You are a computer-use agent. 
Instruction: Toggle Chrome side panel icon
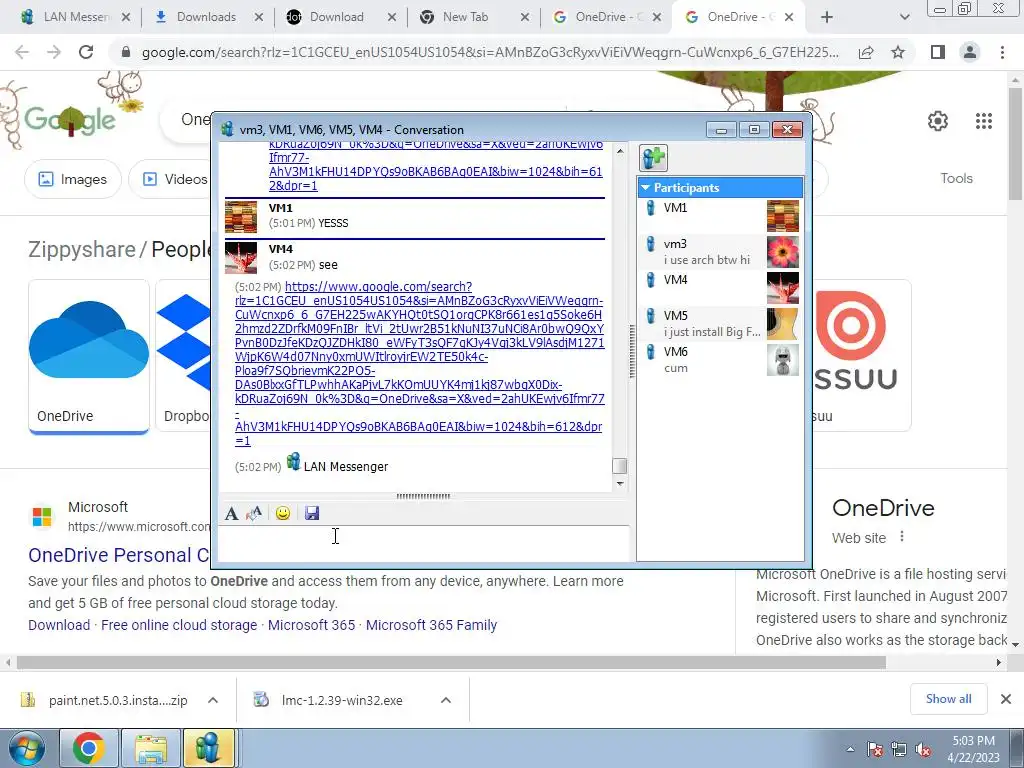click(x=938, y=52)
